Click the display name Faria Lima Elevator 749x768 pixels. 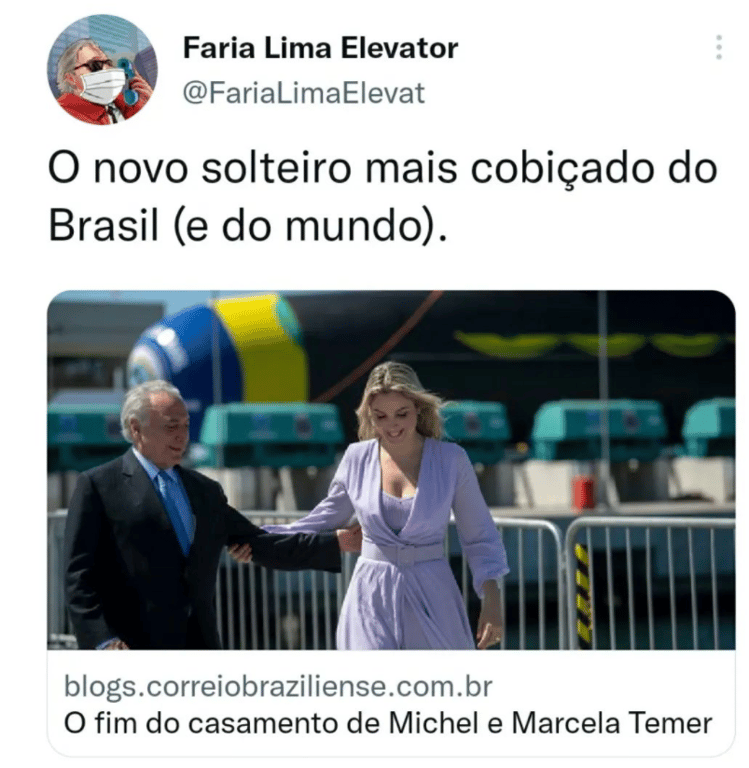(x=320, y=48)
